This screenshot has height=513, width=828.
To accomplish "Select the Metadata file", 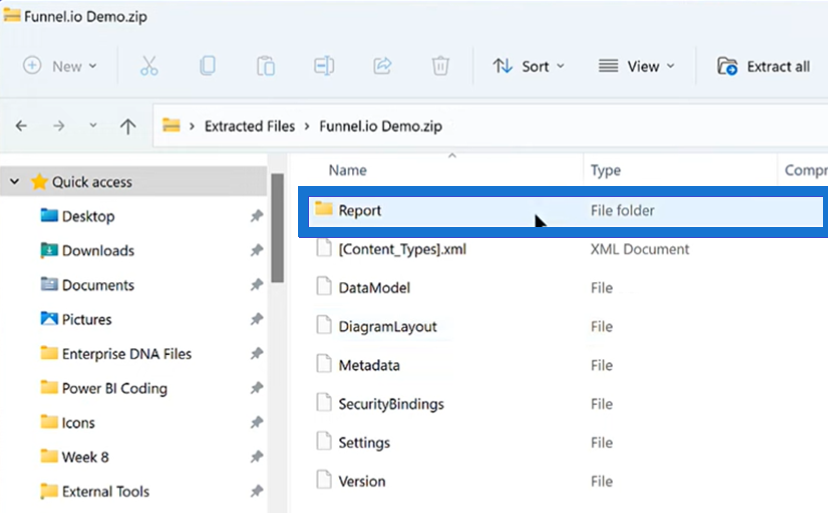I will tap(369, 365).
